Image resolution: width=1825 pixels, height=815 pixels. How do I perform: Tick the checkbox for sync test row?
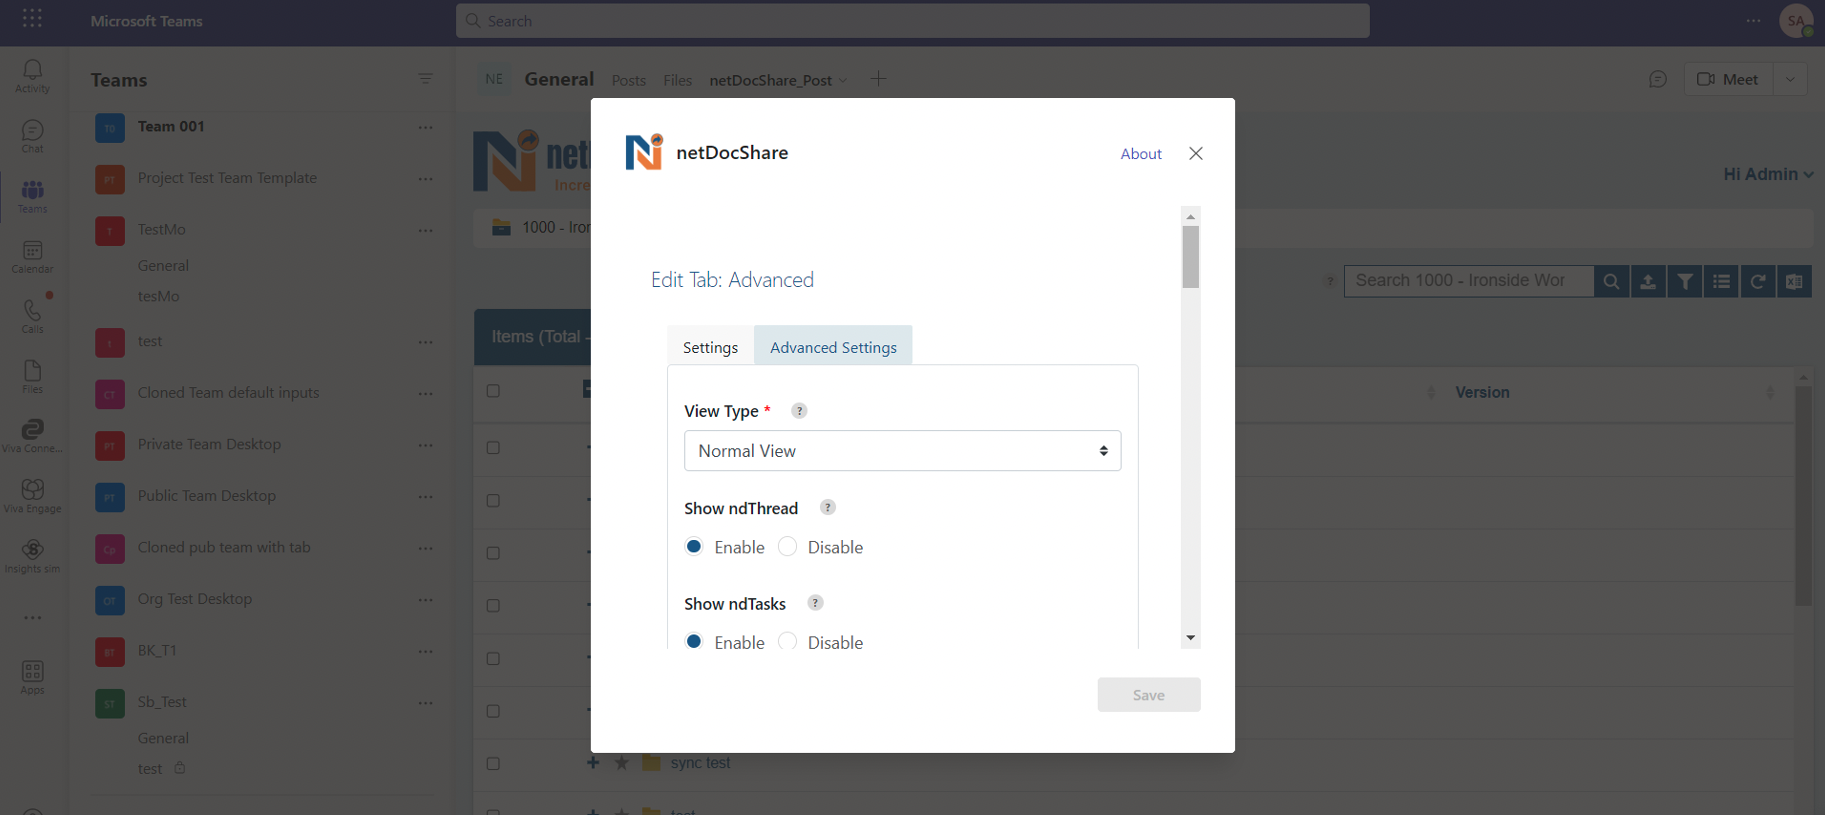tap(493, 763)
